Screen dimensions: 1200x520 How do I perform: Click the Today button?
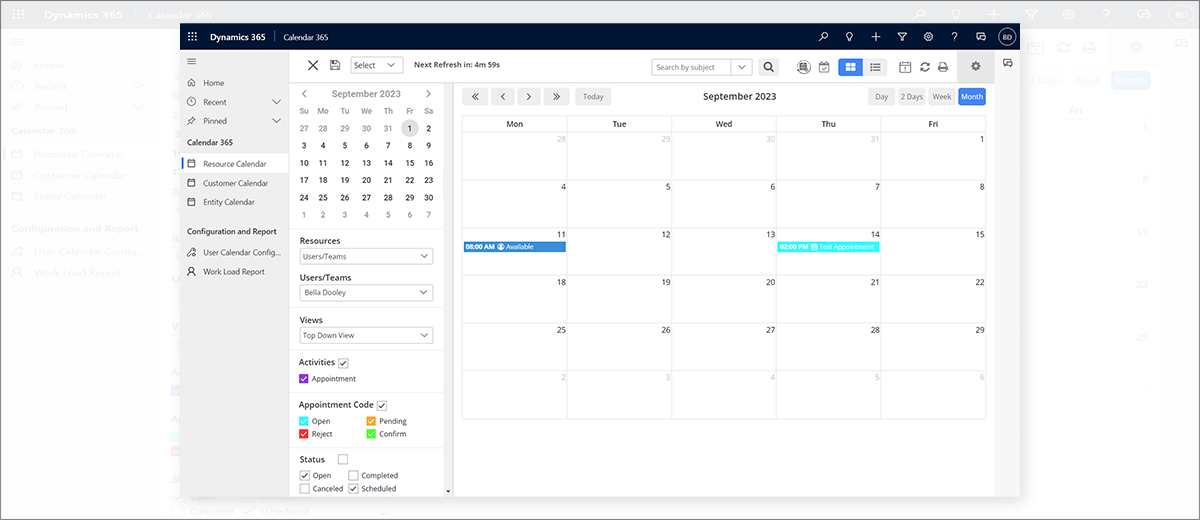(x=593, y=97)
